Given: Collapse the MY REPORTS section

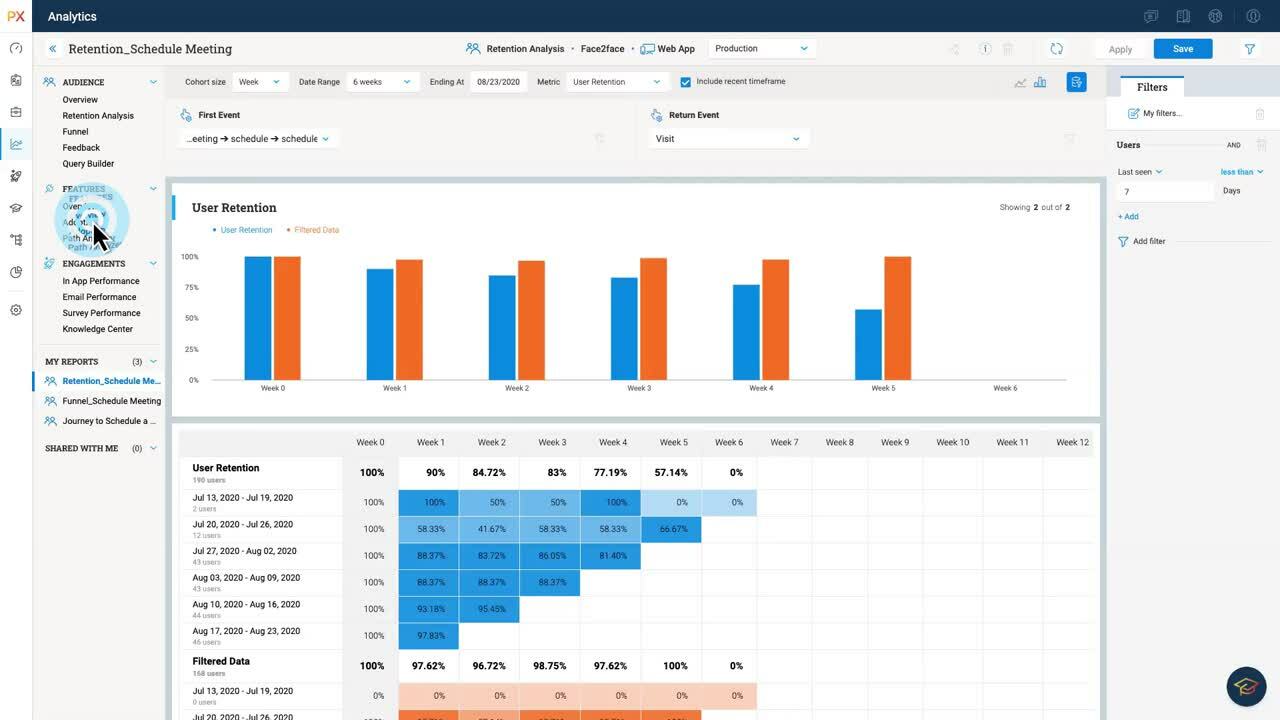Looking at the screenshot, I should [x=153, y=362].
